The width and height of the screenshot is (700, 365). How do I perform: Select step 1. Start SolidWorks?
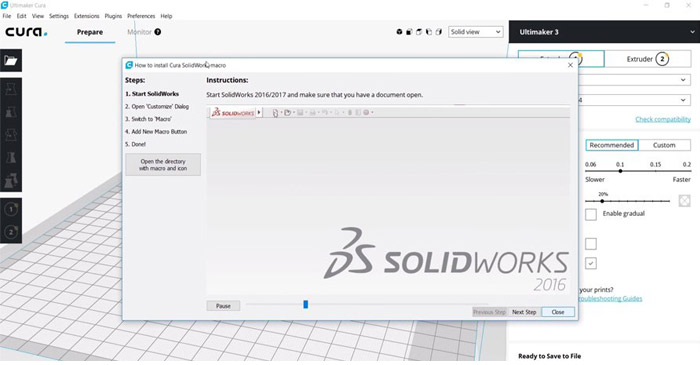152,94
